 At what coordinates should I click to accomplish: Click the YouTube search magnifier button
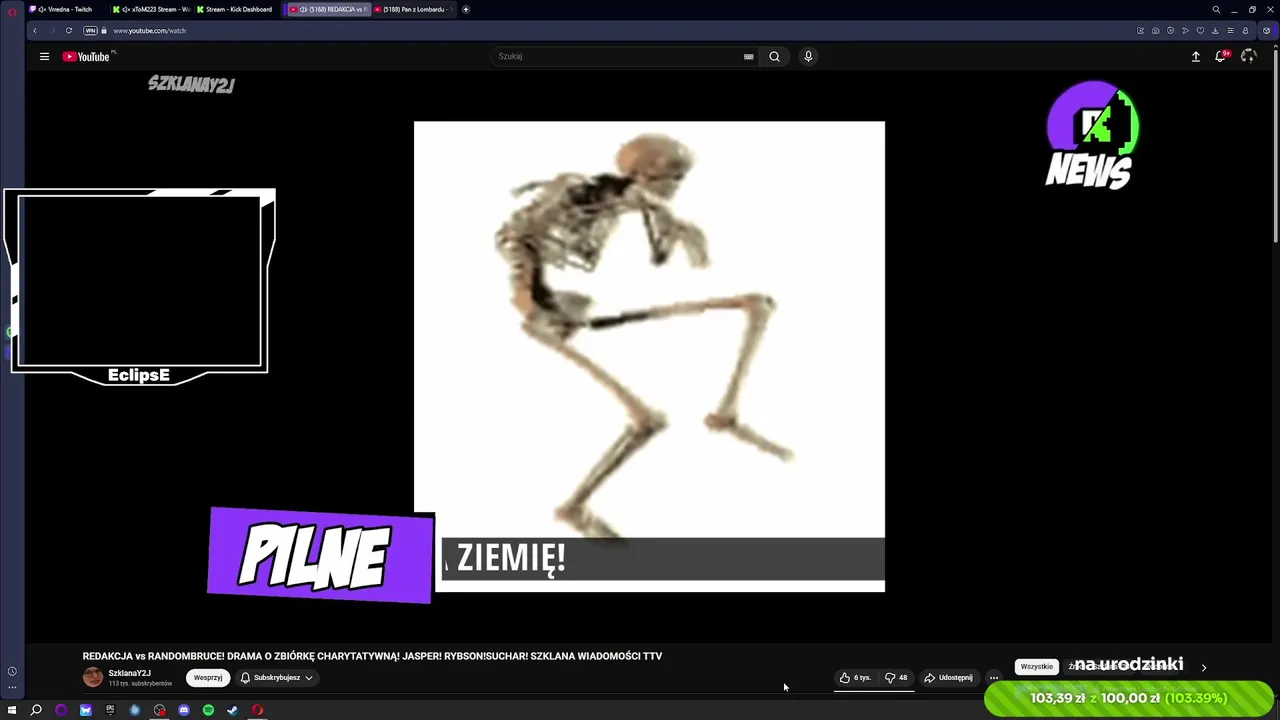774,56
